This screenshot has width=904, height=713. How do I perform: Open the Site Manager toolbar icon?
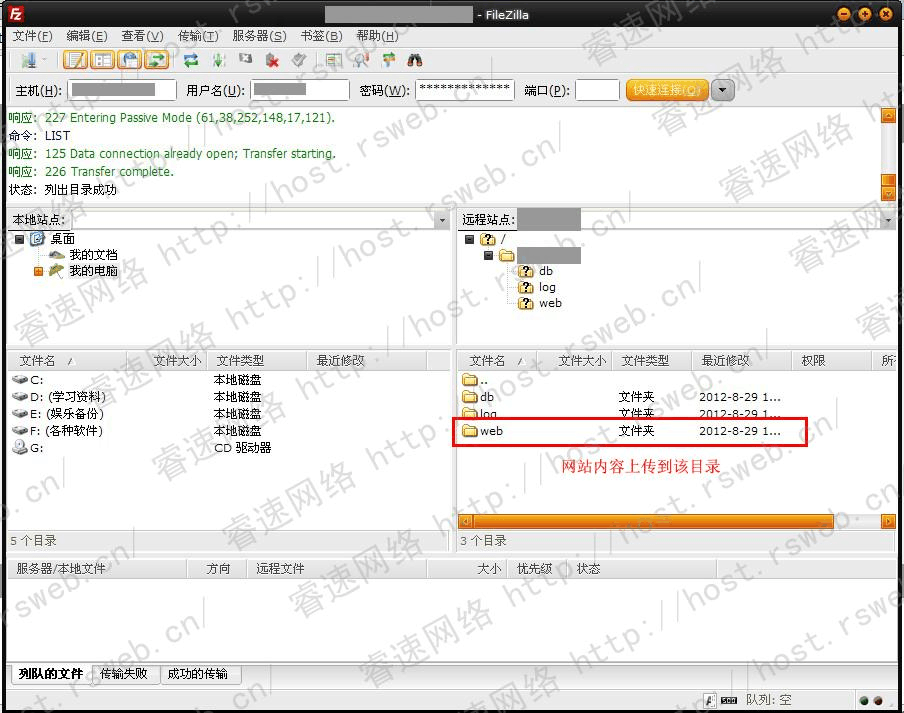point(27,60)
